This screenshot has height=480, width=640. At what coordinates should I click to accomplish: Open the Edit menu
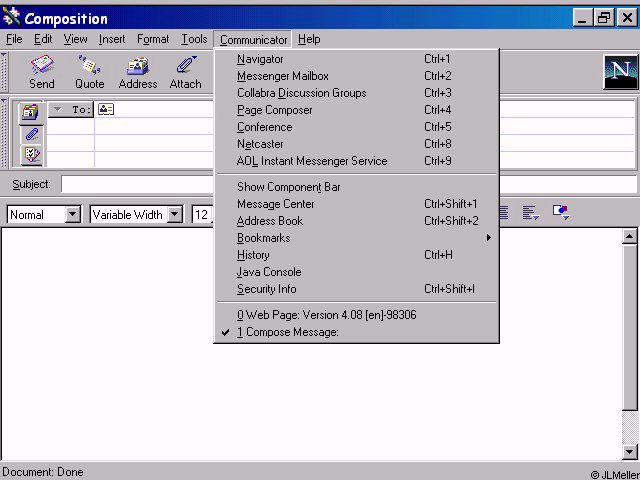(43, 39)
